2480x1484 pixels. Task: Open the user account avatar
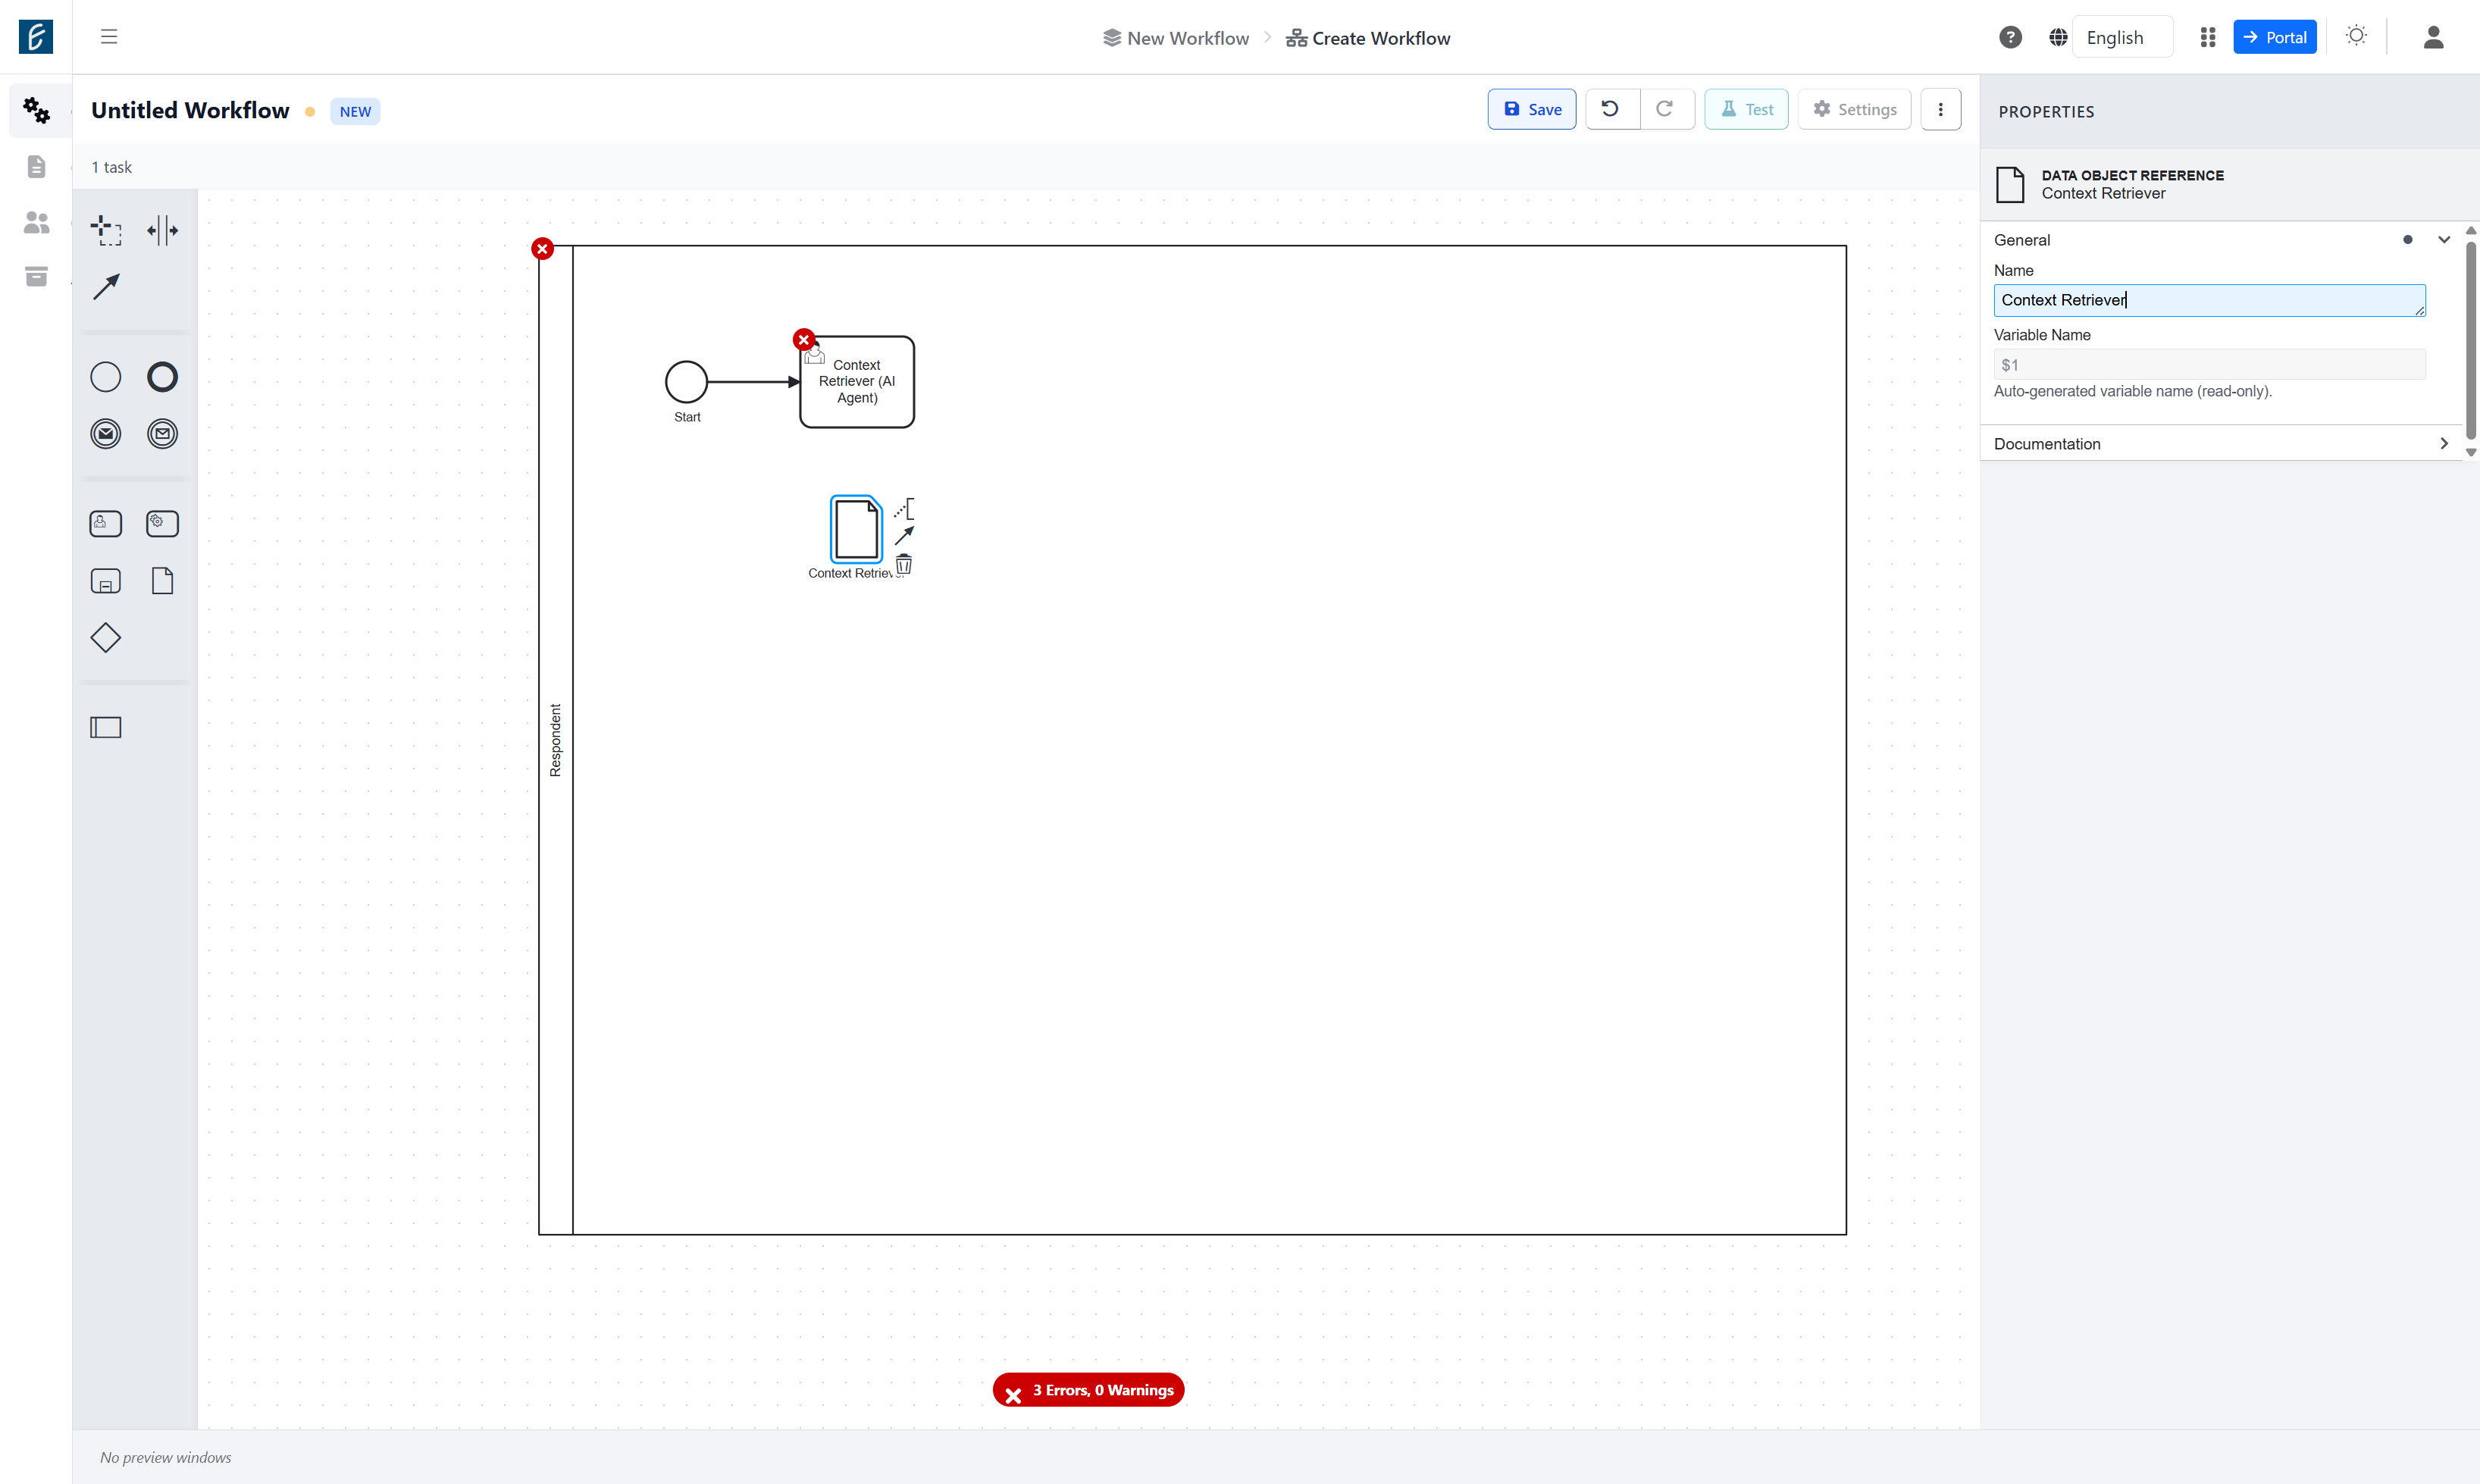click(x=2434, y=37)
